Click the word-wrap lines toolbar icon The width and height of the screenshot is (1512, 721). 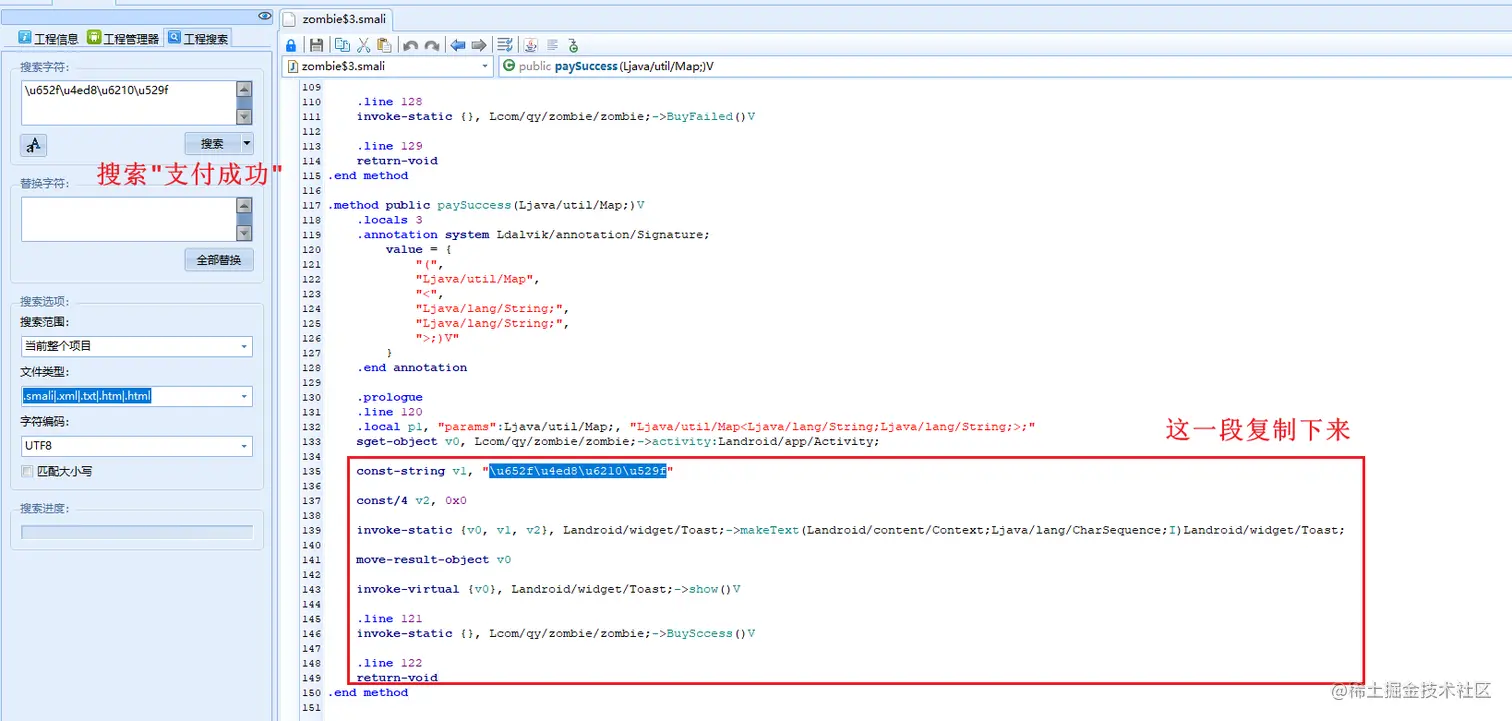click(505, 45)
